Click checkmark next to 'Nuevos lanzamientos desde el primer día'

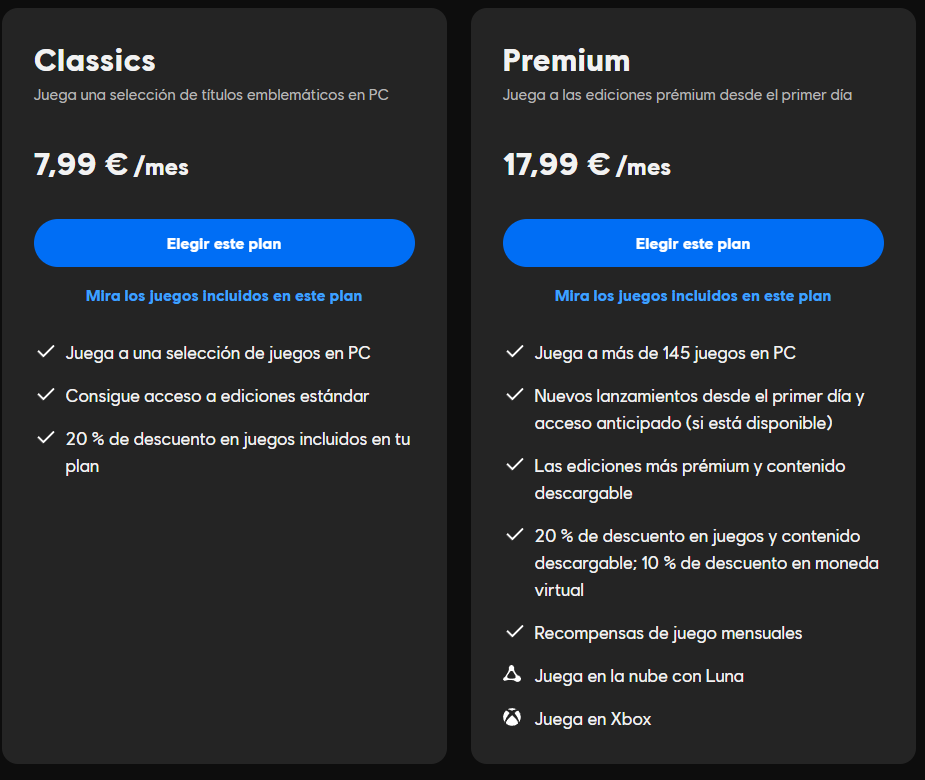pyautogui.click(x=514, y=395)
